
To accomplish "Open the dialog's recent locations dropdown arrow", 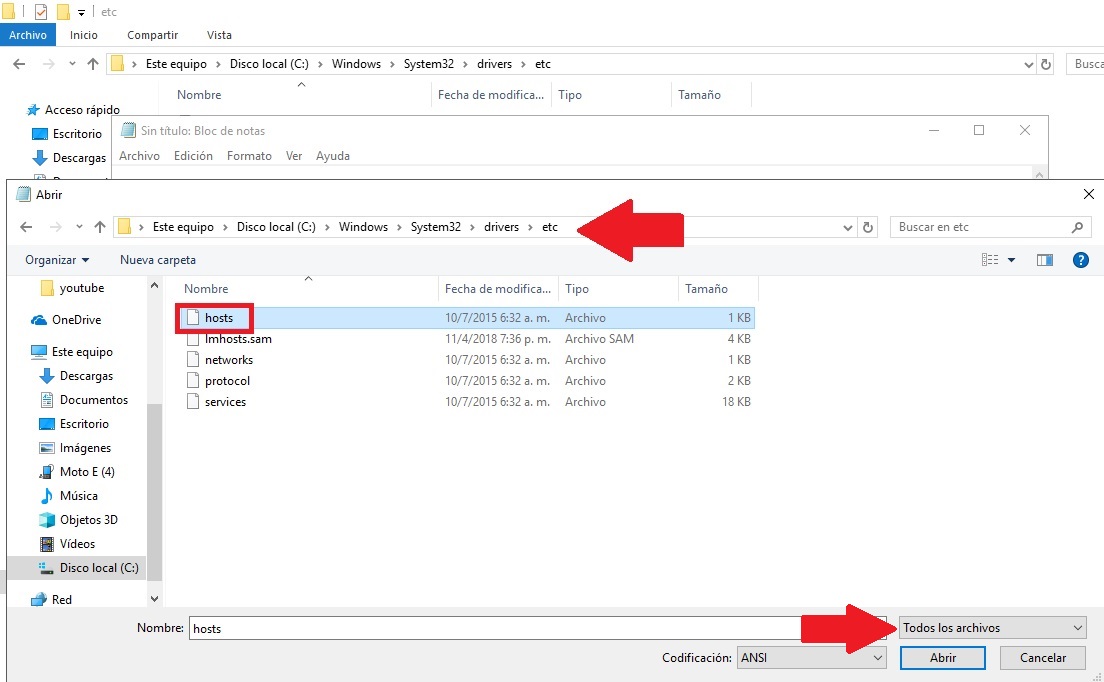I will tap(79, 227).
